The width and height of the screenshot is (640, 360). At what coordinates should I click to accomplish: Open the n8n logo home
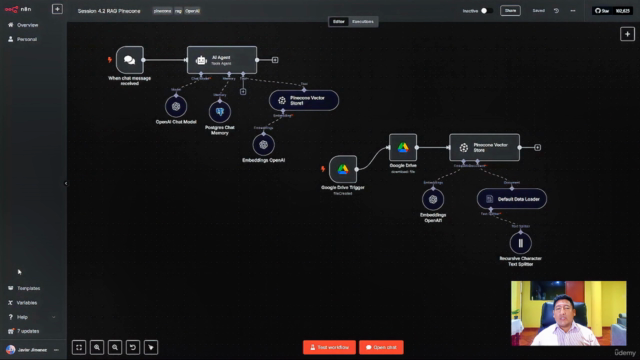18,9
